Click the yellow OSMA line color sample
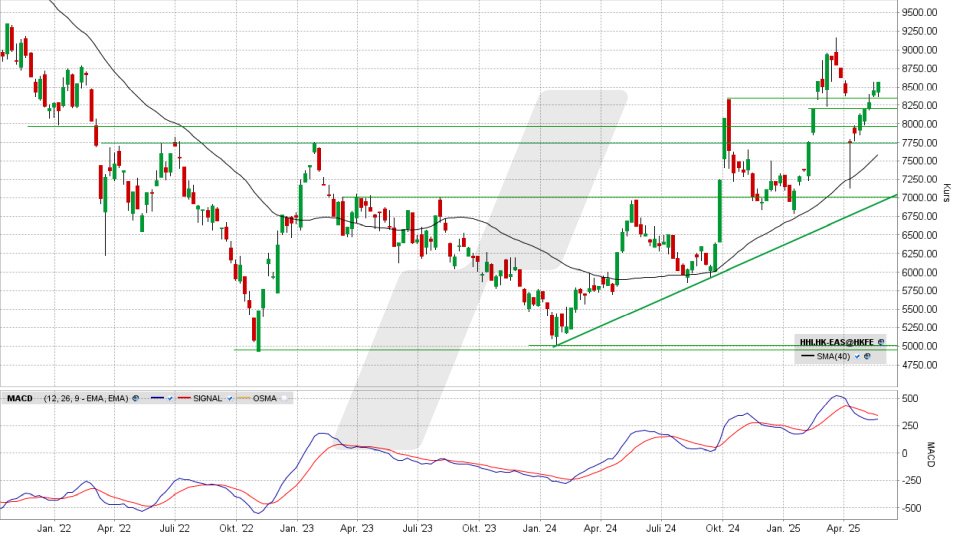The width and height of the screenshot is (960, 540). point(244,398)
